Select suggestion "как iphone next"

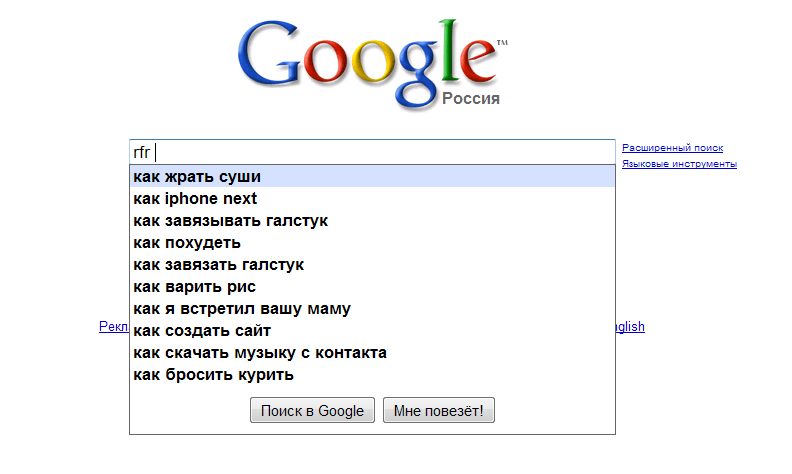coord(372,199)
